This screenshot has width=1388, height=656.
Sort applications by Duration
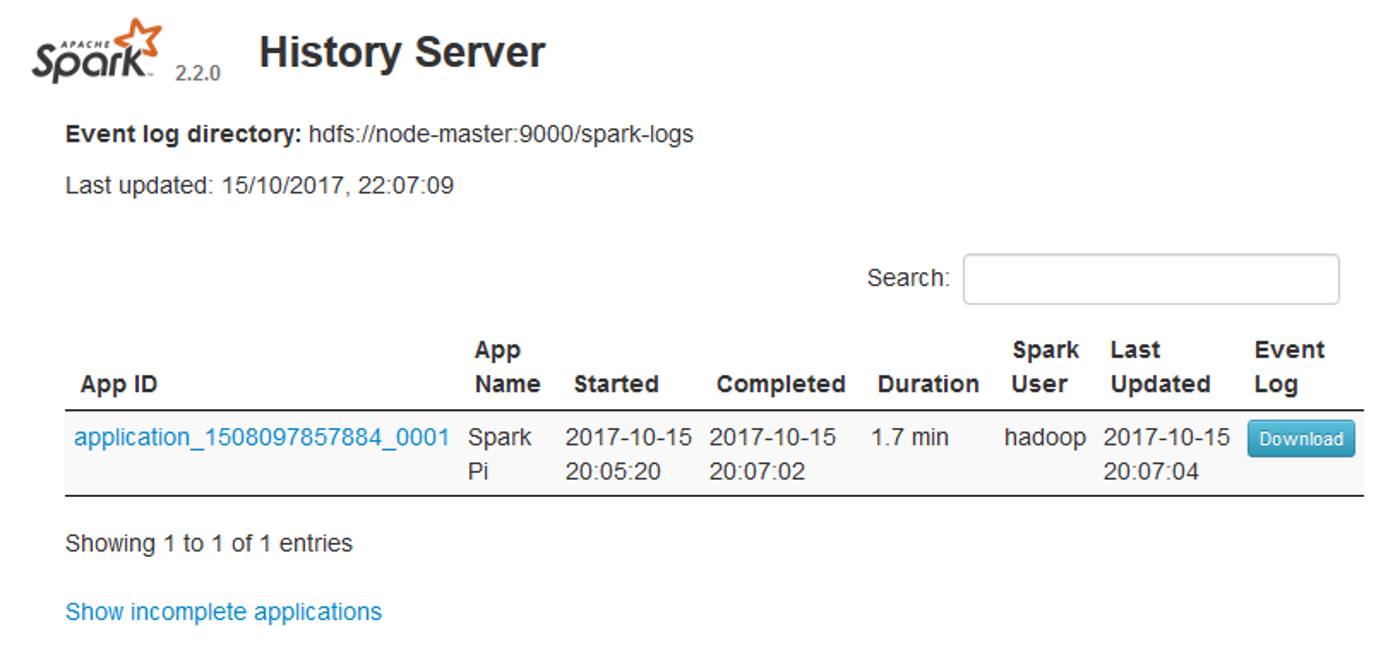927,384
